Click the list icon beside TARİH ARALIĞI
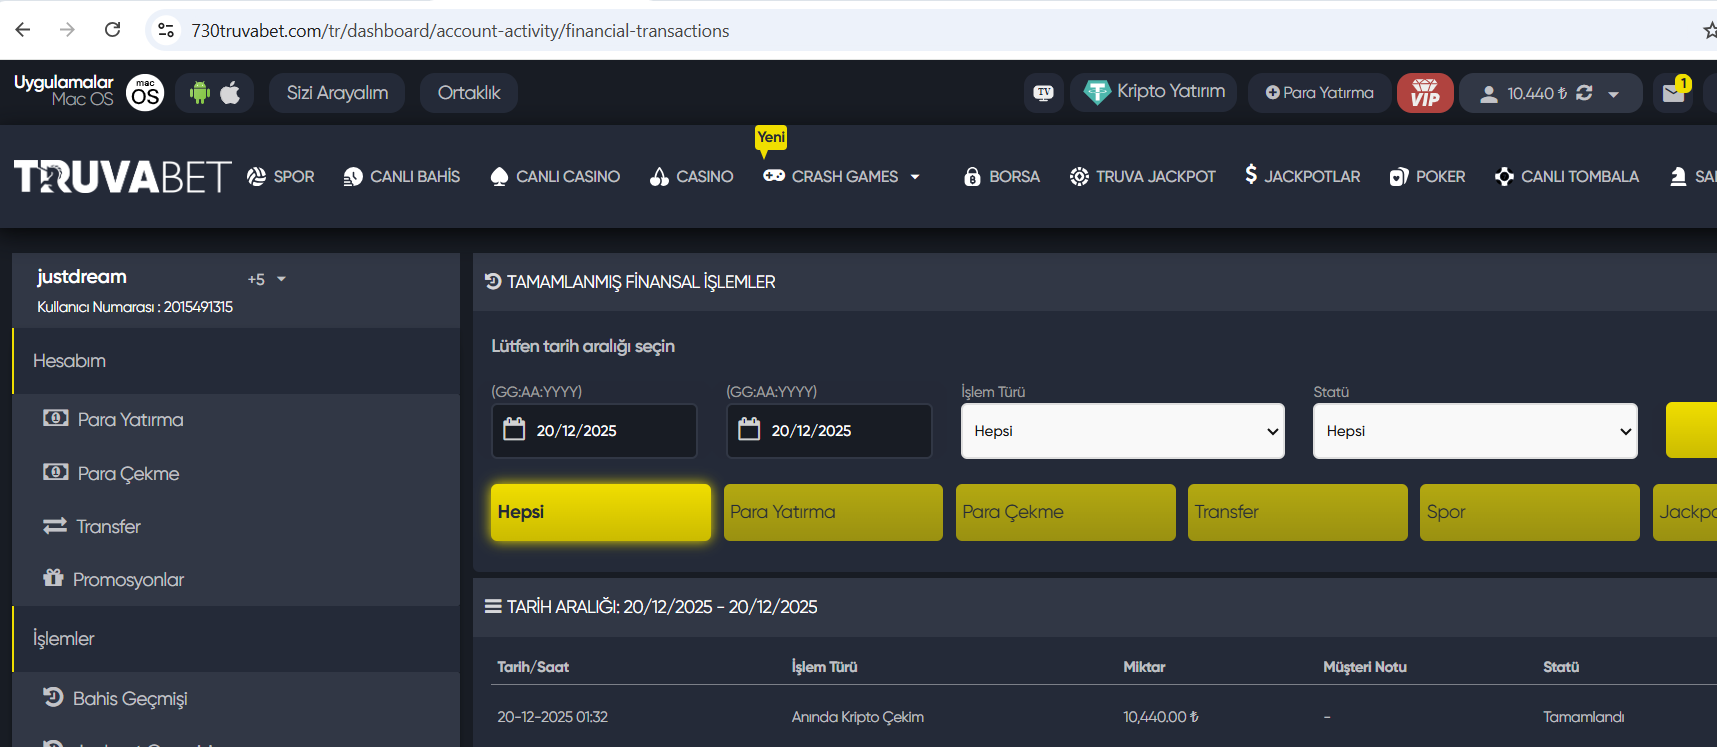 click(493, 607)
